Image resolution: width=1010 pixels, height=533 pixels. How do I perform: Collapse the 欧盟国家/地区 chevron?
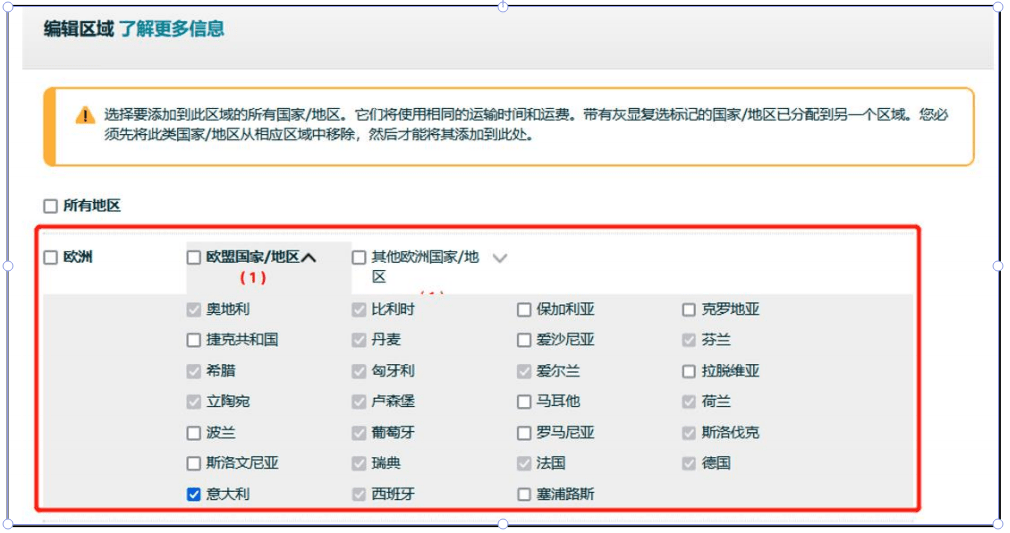[x=309, y=258]
